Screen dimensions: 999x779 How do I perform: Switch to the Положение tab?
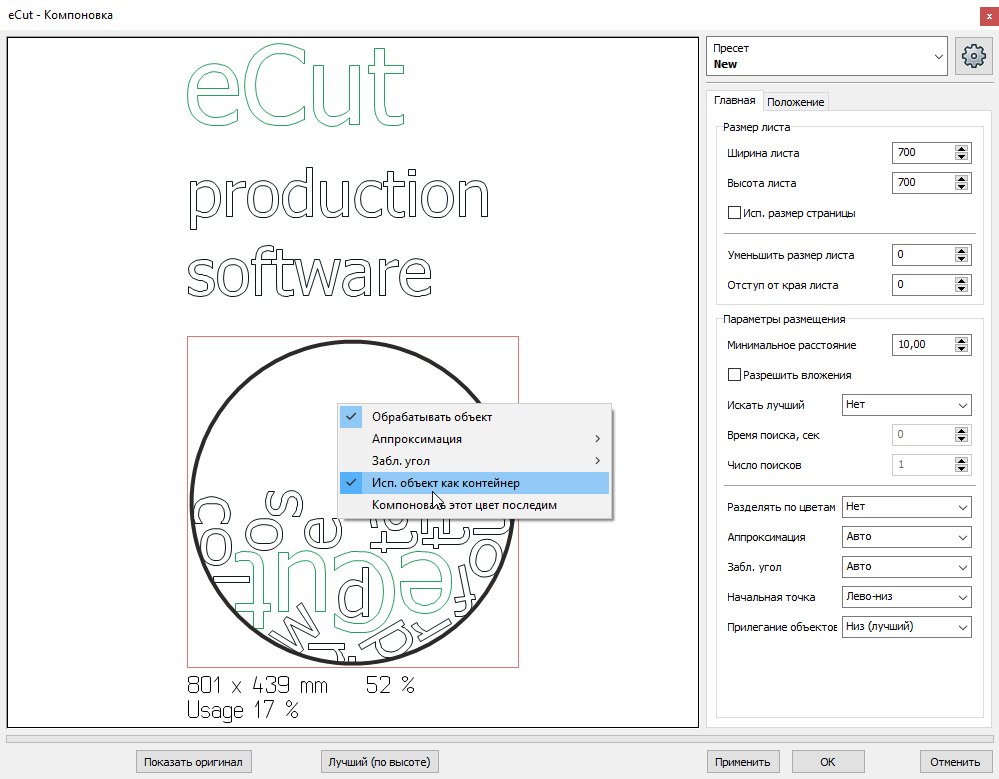click(x=796, y=102)
